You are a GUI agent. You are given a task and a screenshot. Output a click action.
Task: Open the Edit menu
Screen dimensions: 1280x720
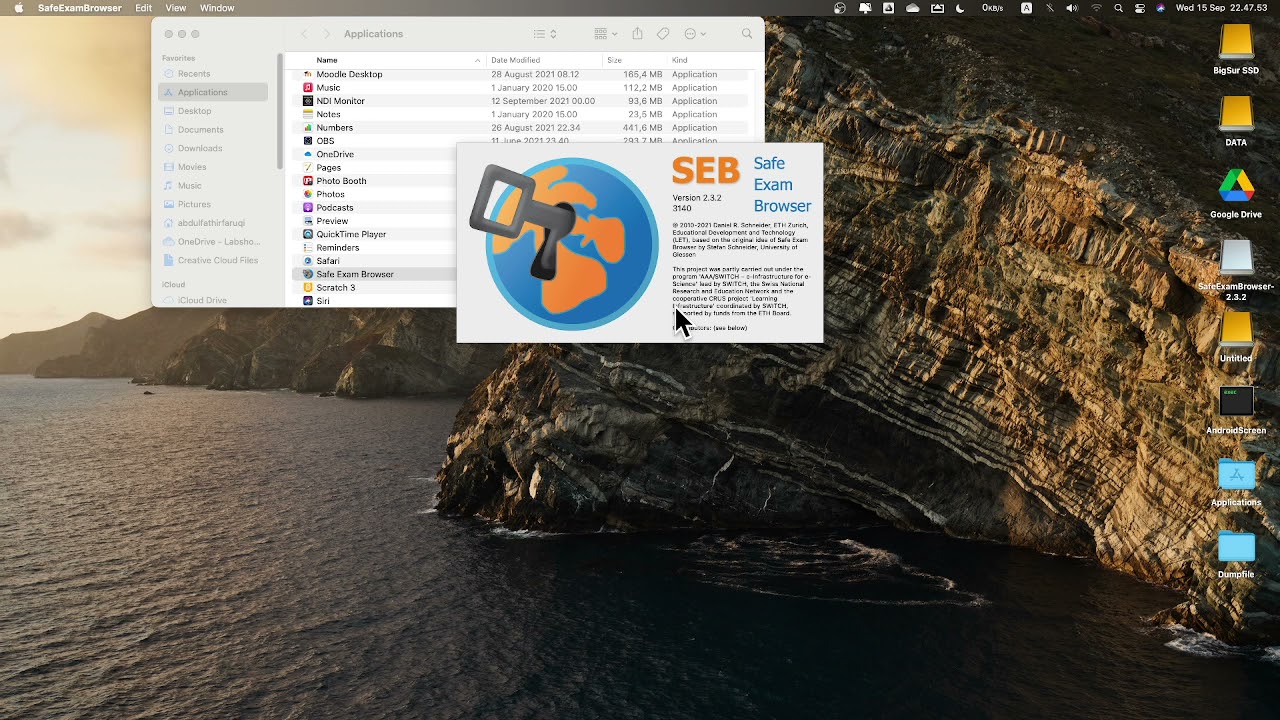coord(144,8)
